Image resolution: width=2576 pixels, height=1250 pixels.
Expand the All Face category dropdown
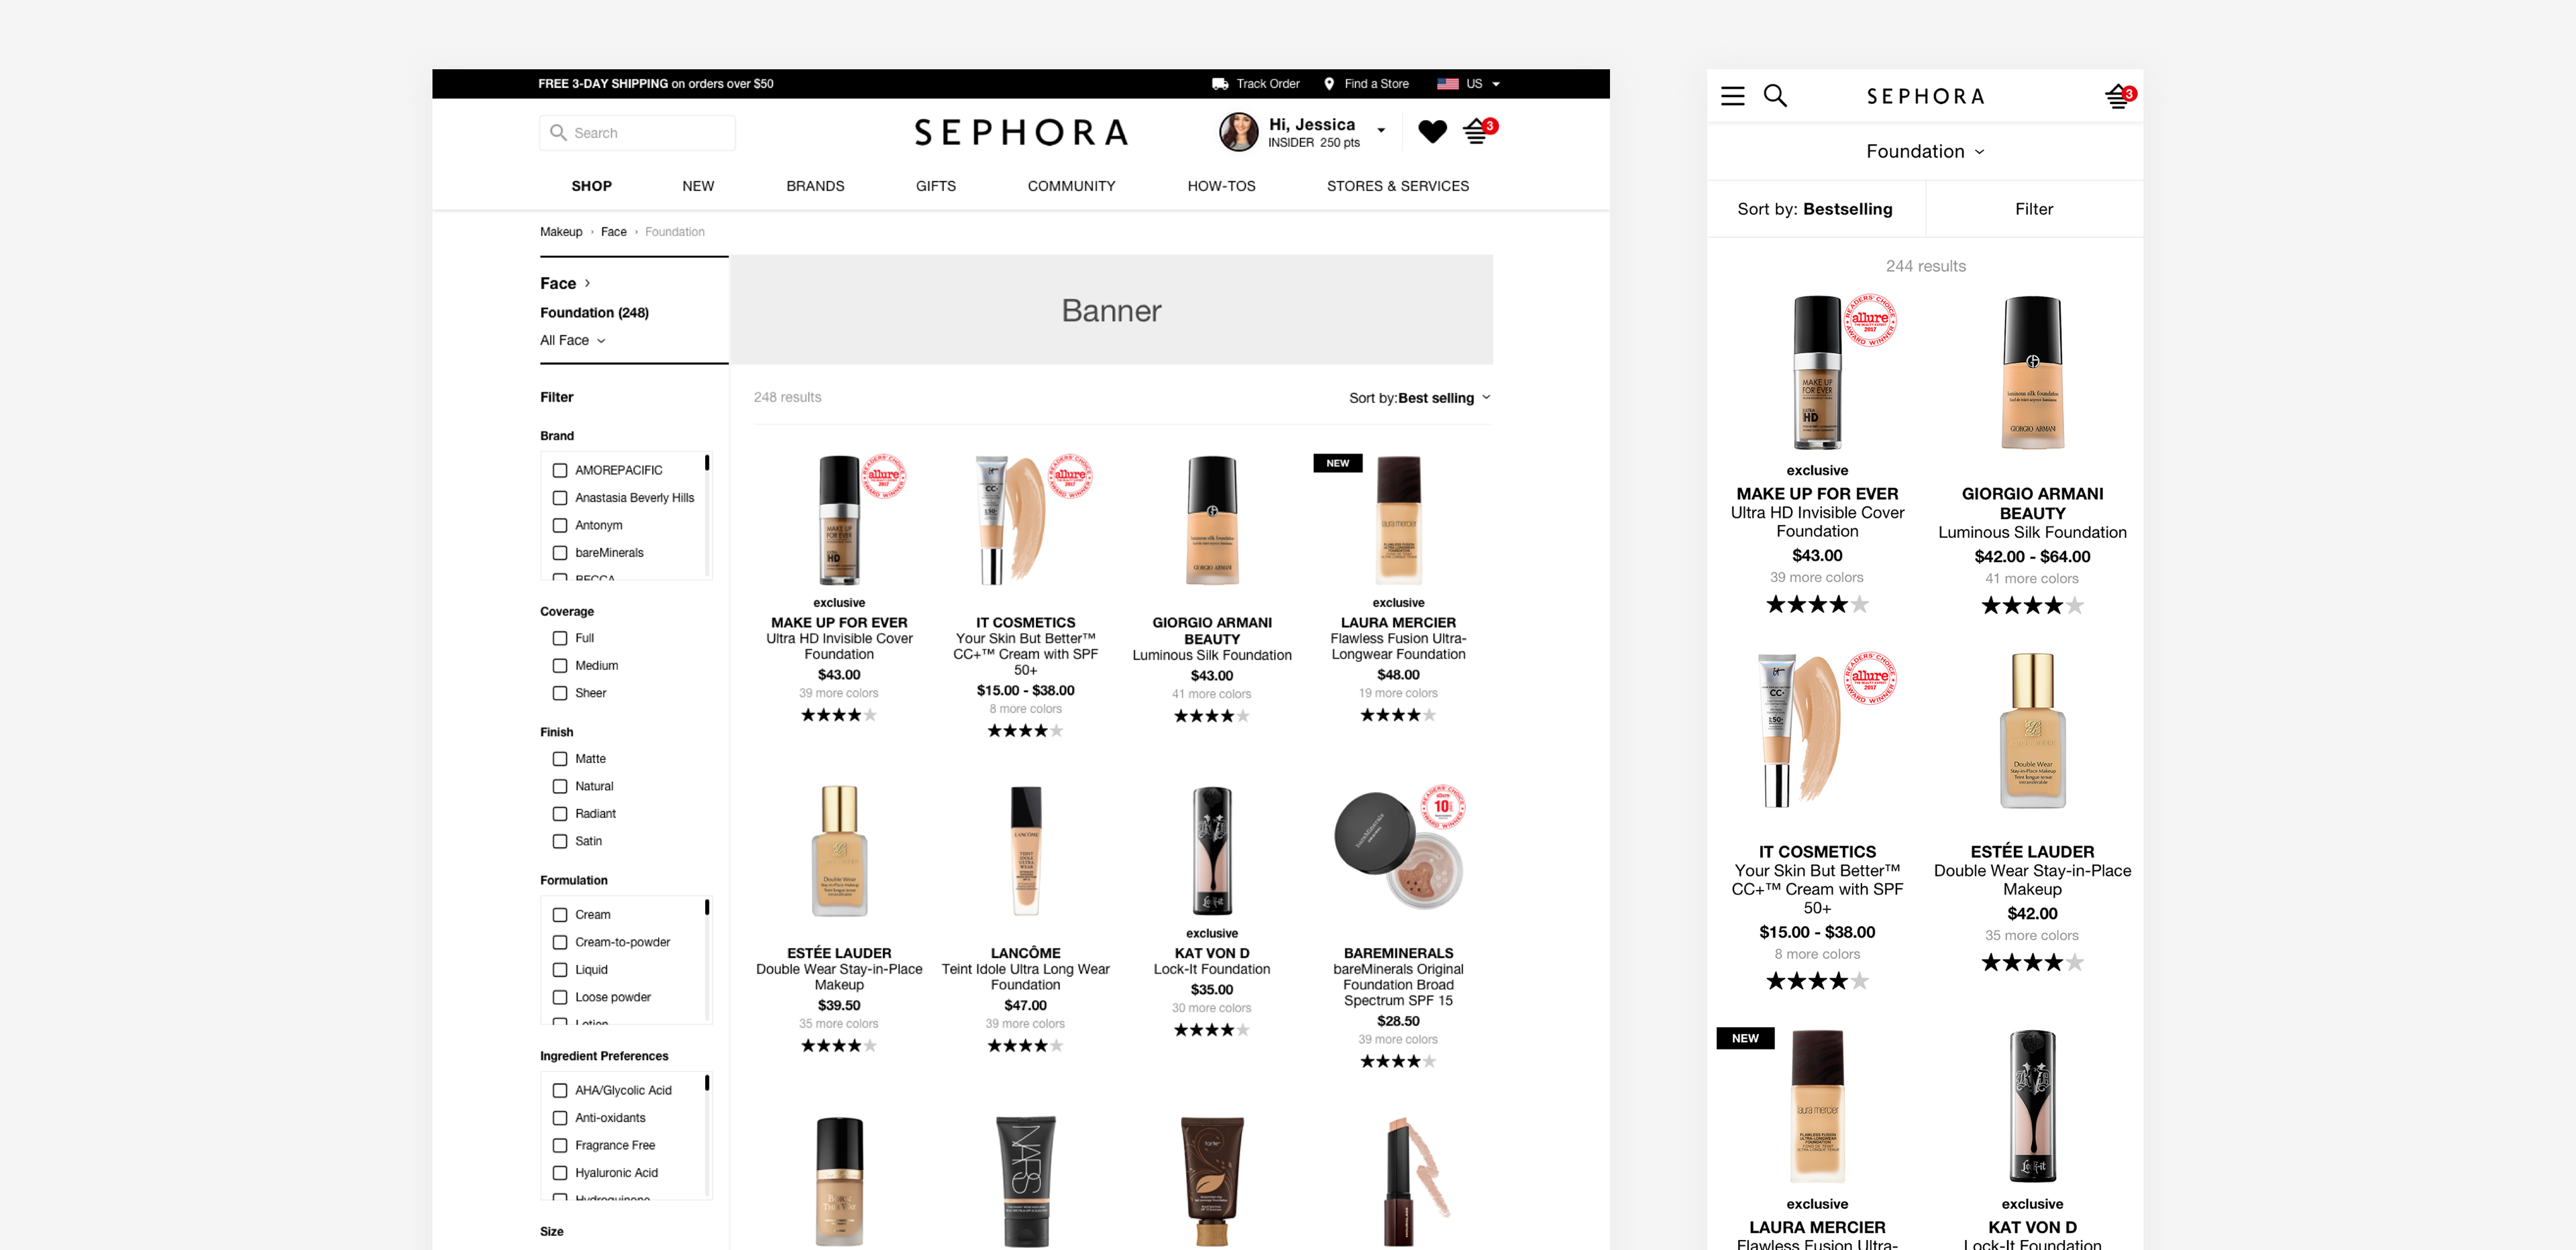(573, 341)
